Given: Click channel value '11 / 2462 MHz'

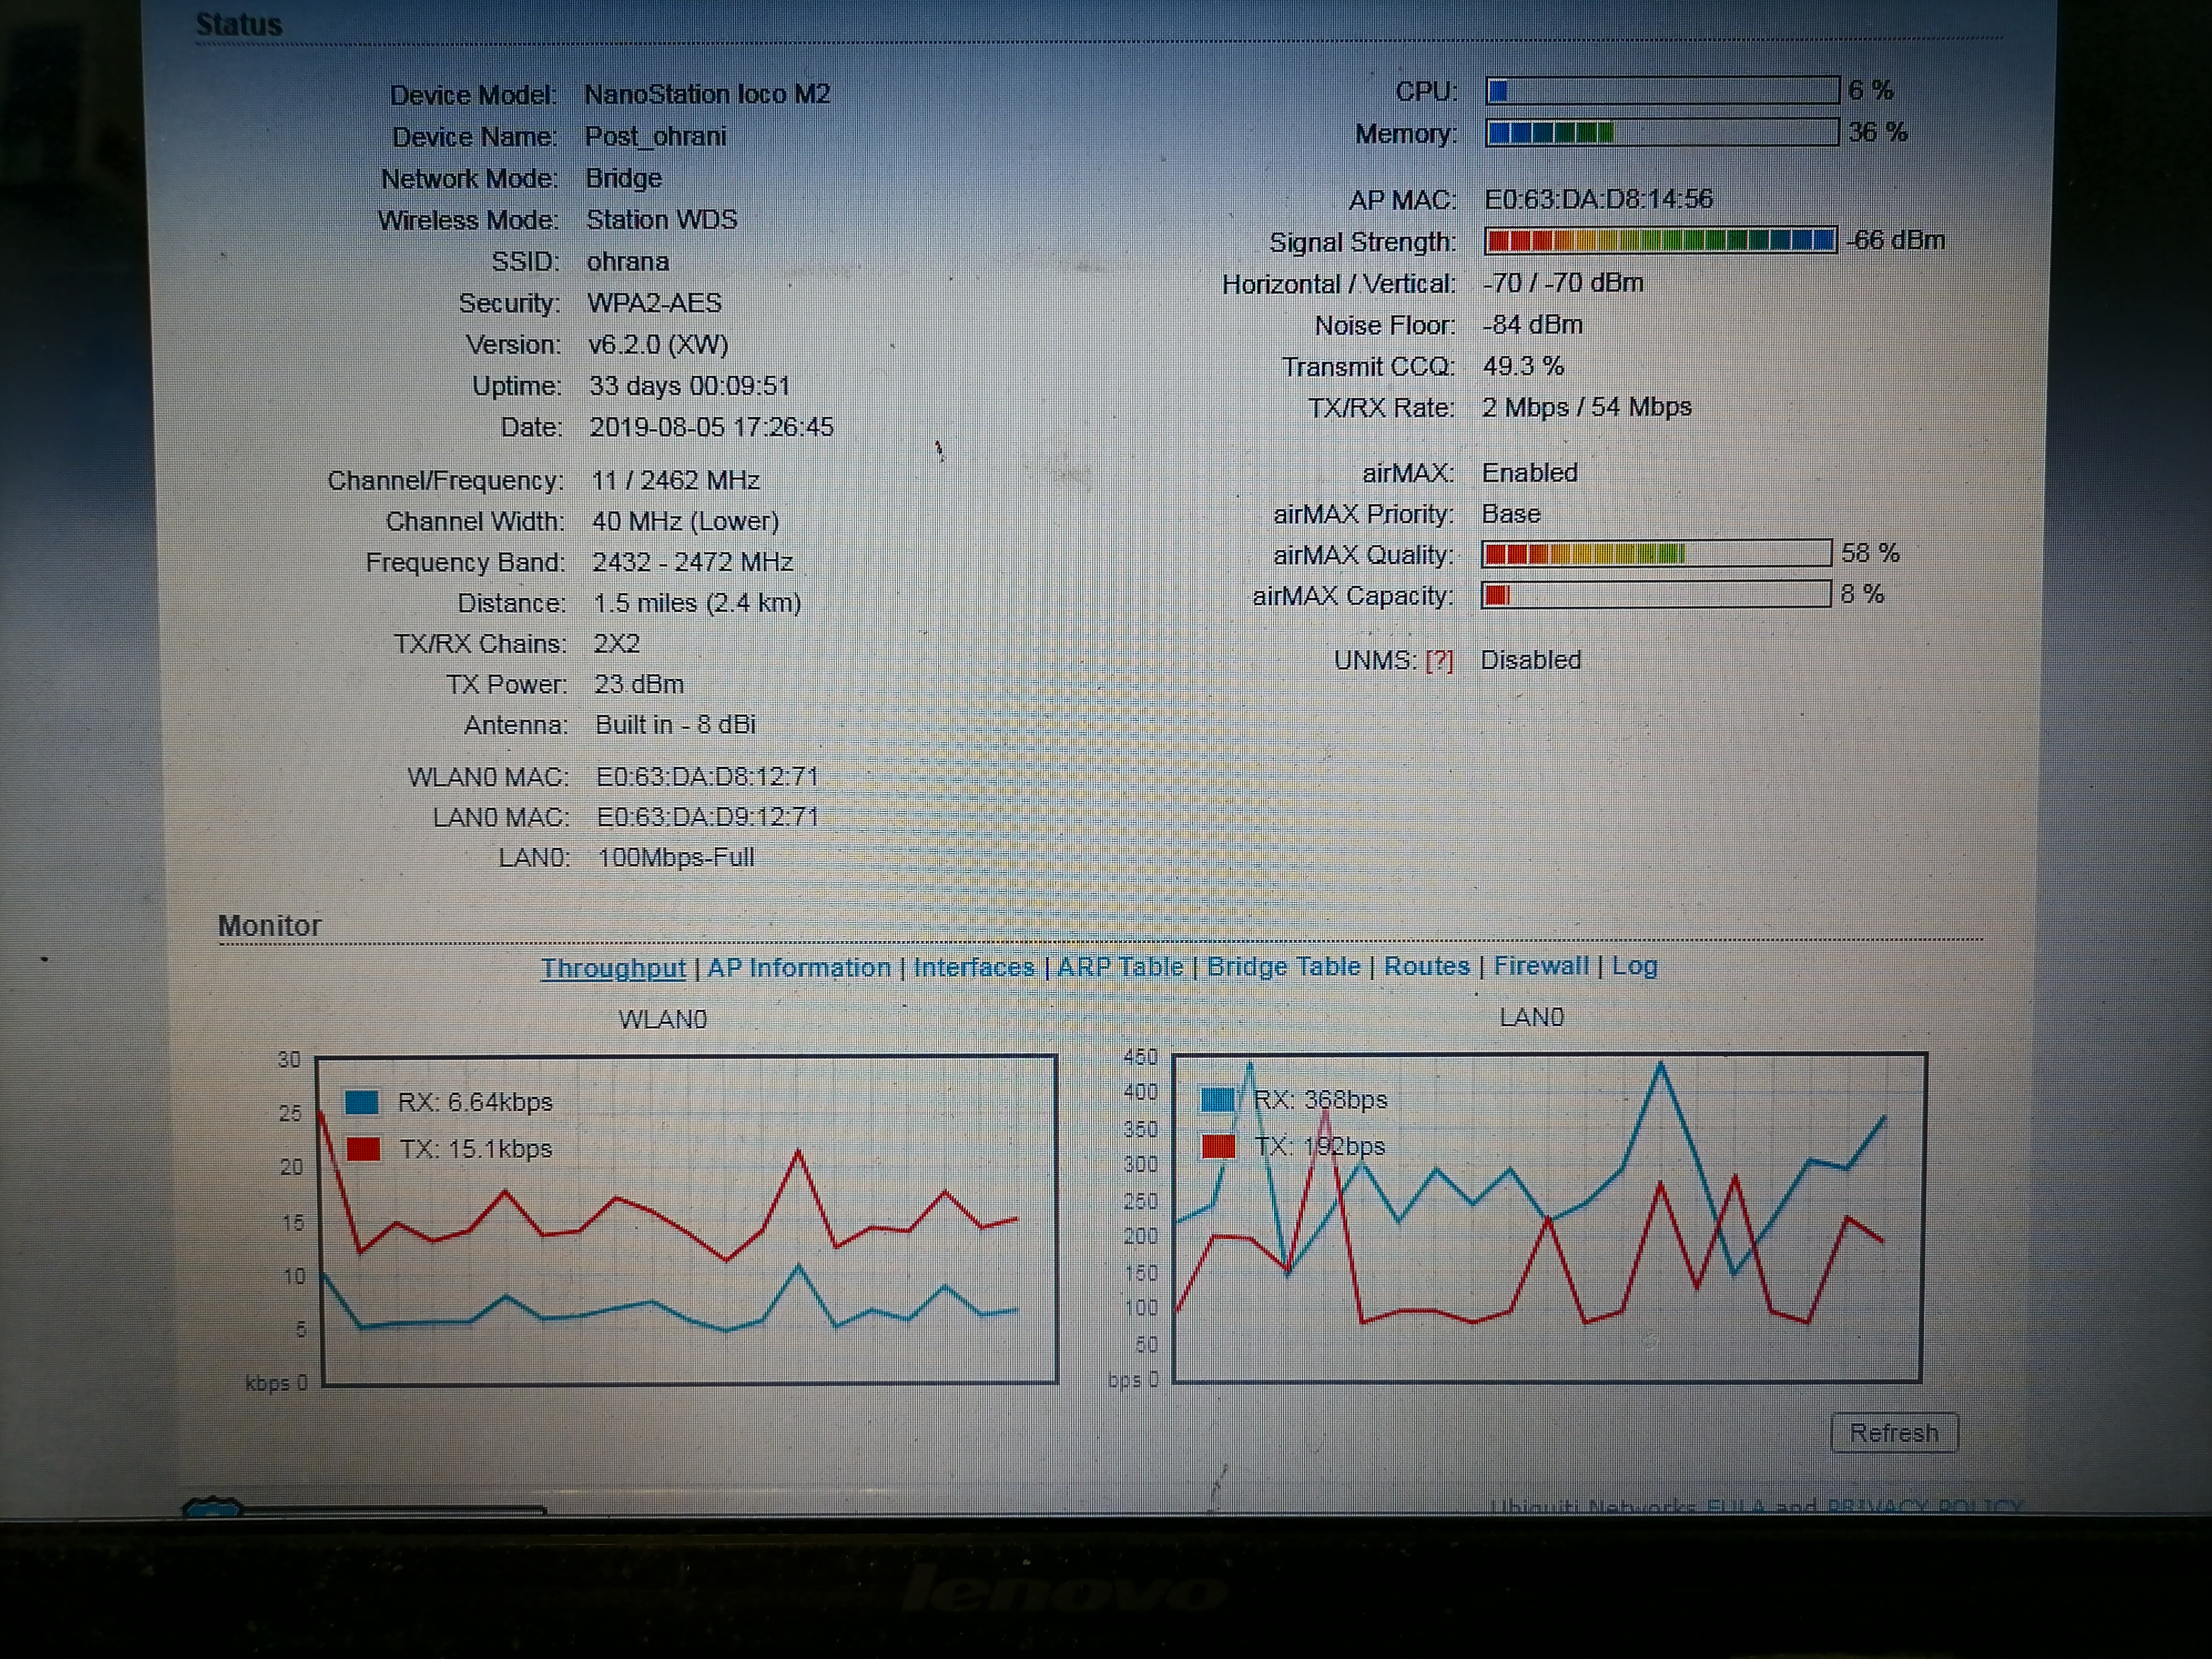Looking at the screenshot, I should point(676,480).
